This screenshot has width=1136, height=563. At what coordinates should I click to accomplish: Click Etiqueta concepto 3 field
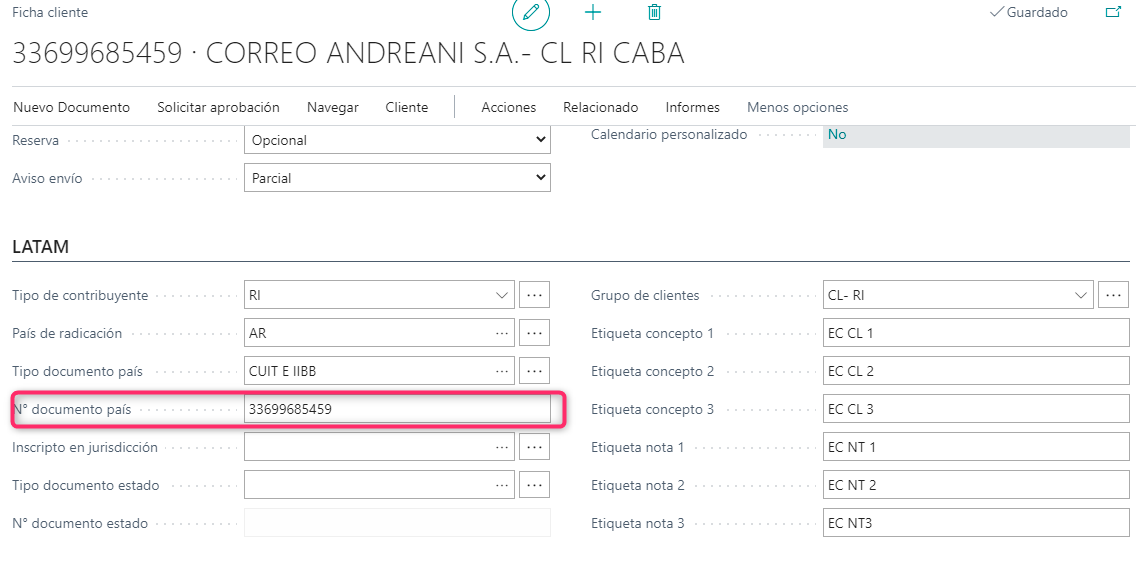976,409
